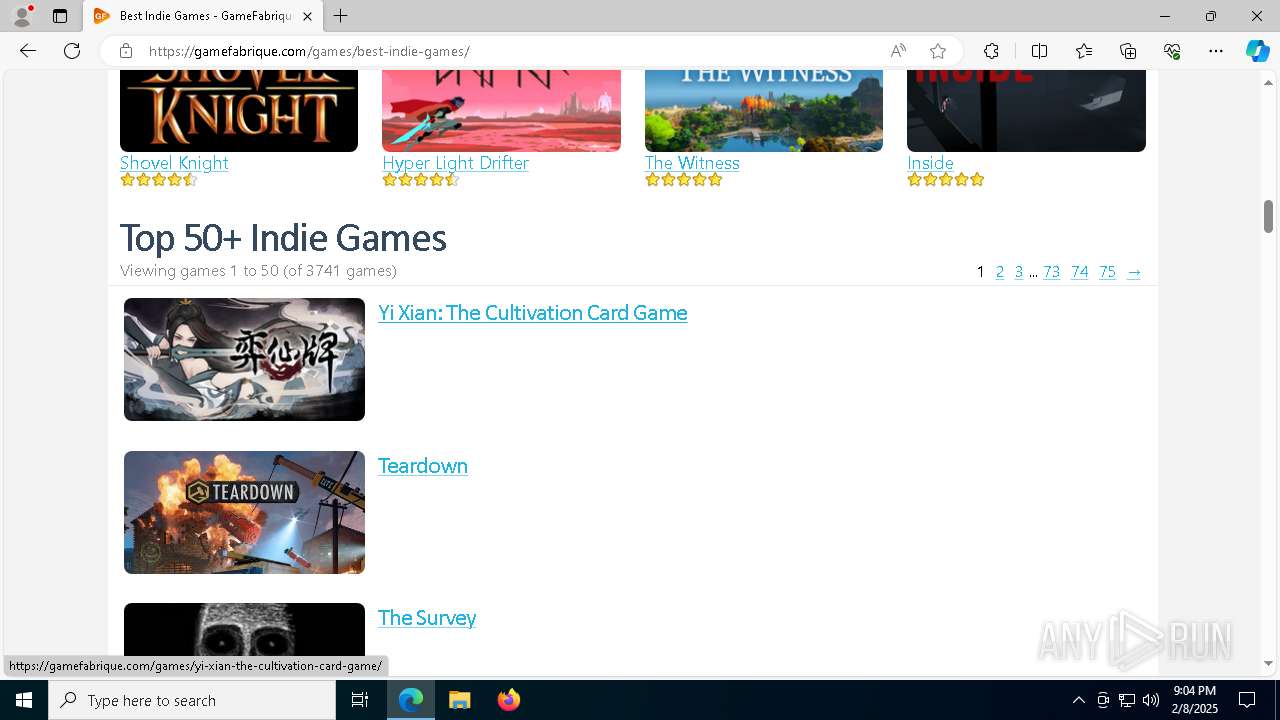1280x720 pixels.
Task: Click scrollbar down arrow
Action: tap(1268, 663)
